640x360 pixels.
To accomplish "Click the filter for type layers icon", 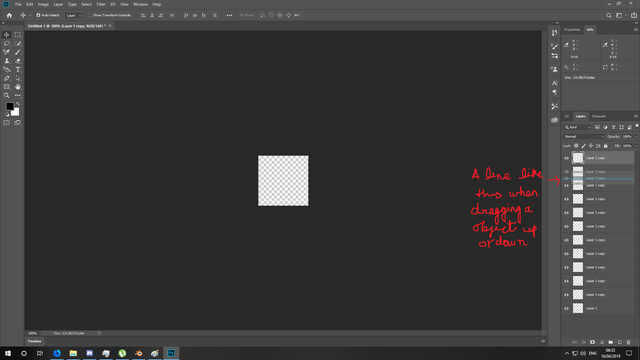I will 613,127.
